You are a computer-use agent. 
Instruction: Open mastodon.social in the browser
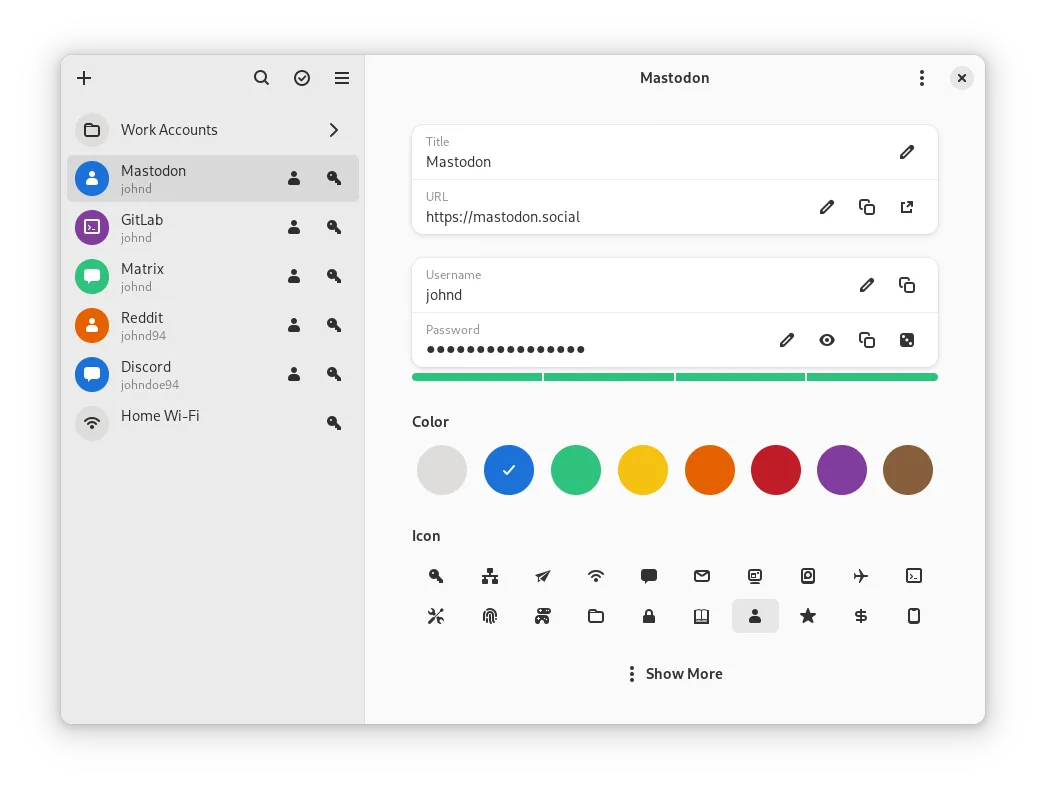point(906,207)
